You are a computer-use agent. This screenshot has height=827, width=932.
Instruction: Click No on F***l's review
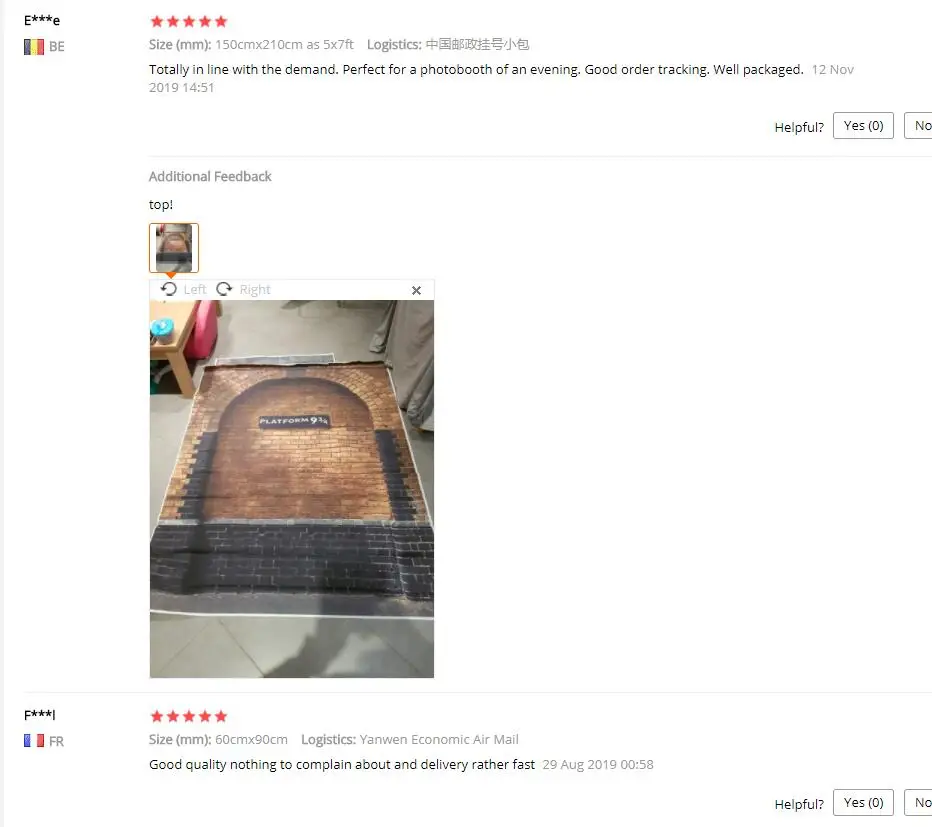tap(919, 803)
